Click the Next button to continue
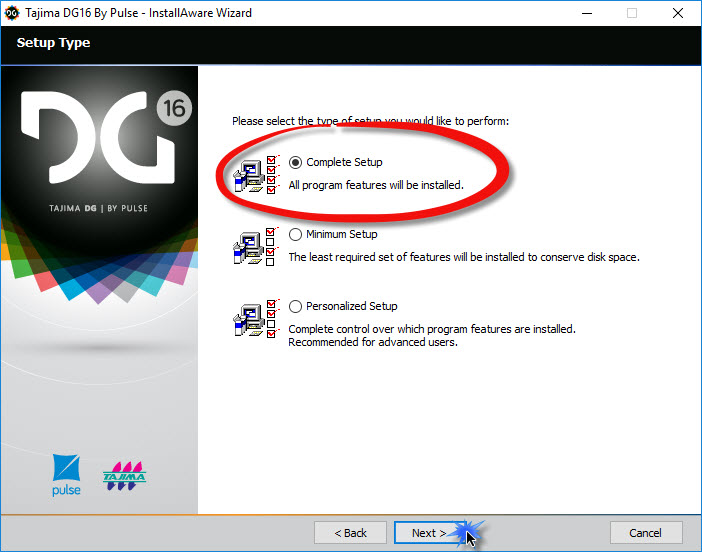The image size is (702, 552). [x=429, y=533]
